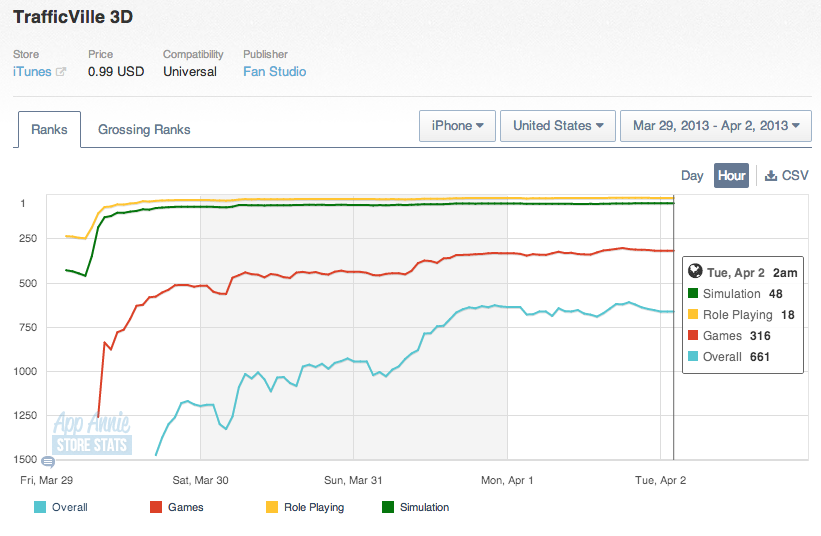
Task: Toggle the Overall series in legend
Action: (x=61, y=507)
